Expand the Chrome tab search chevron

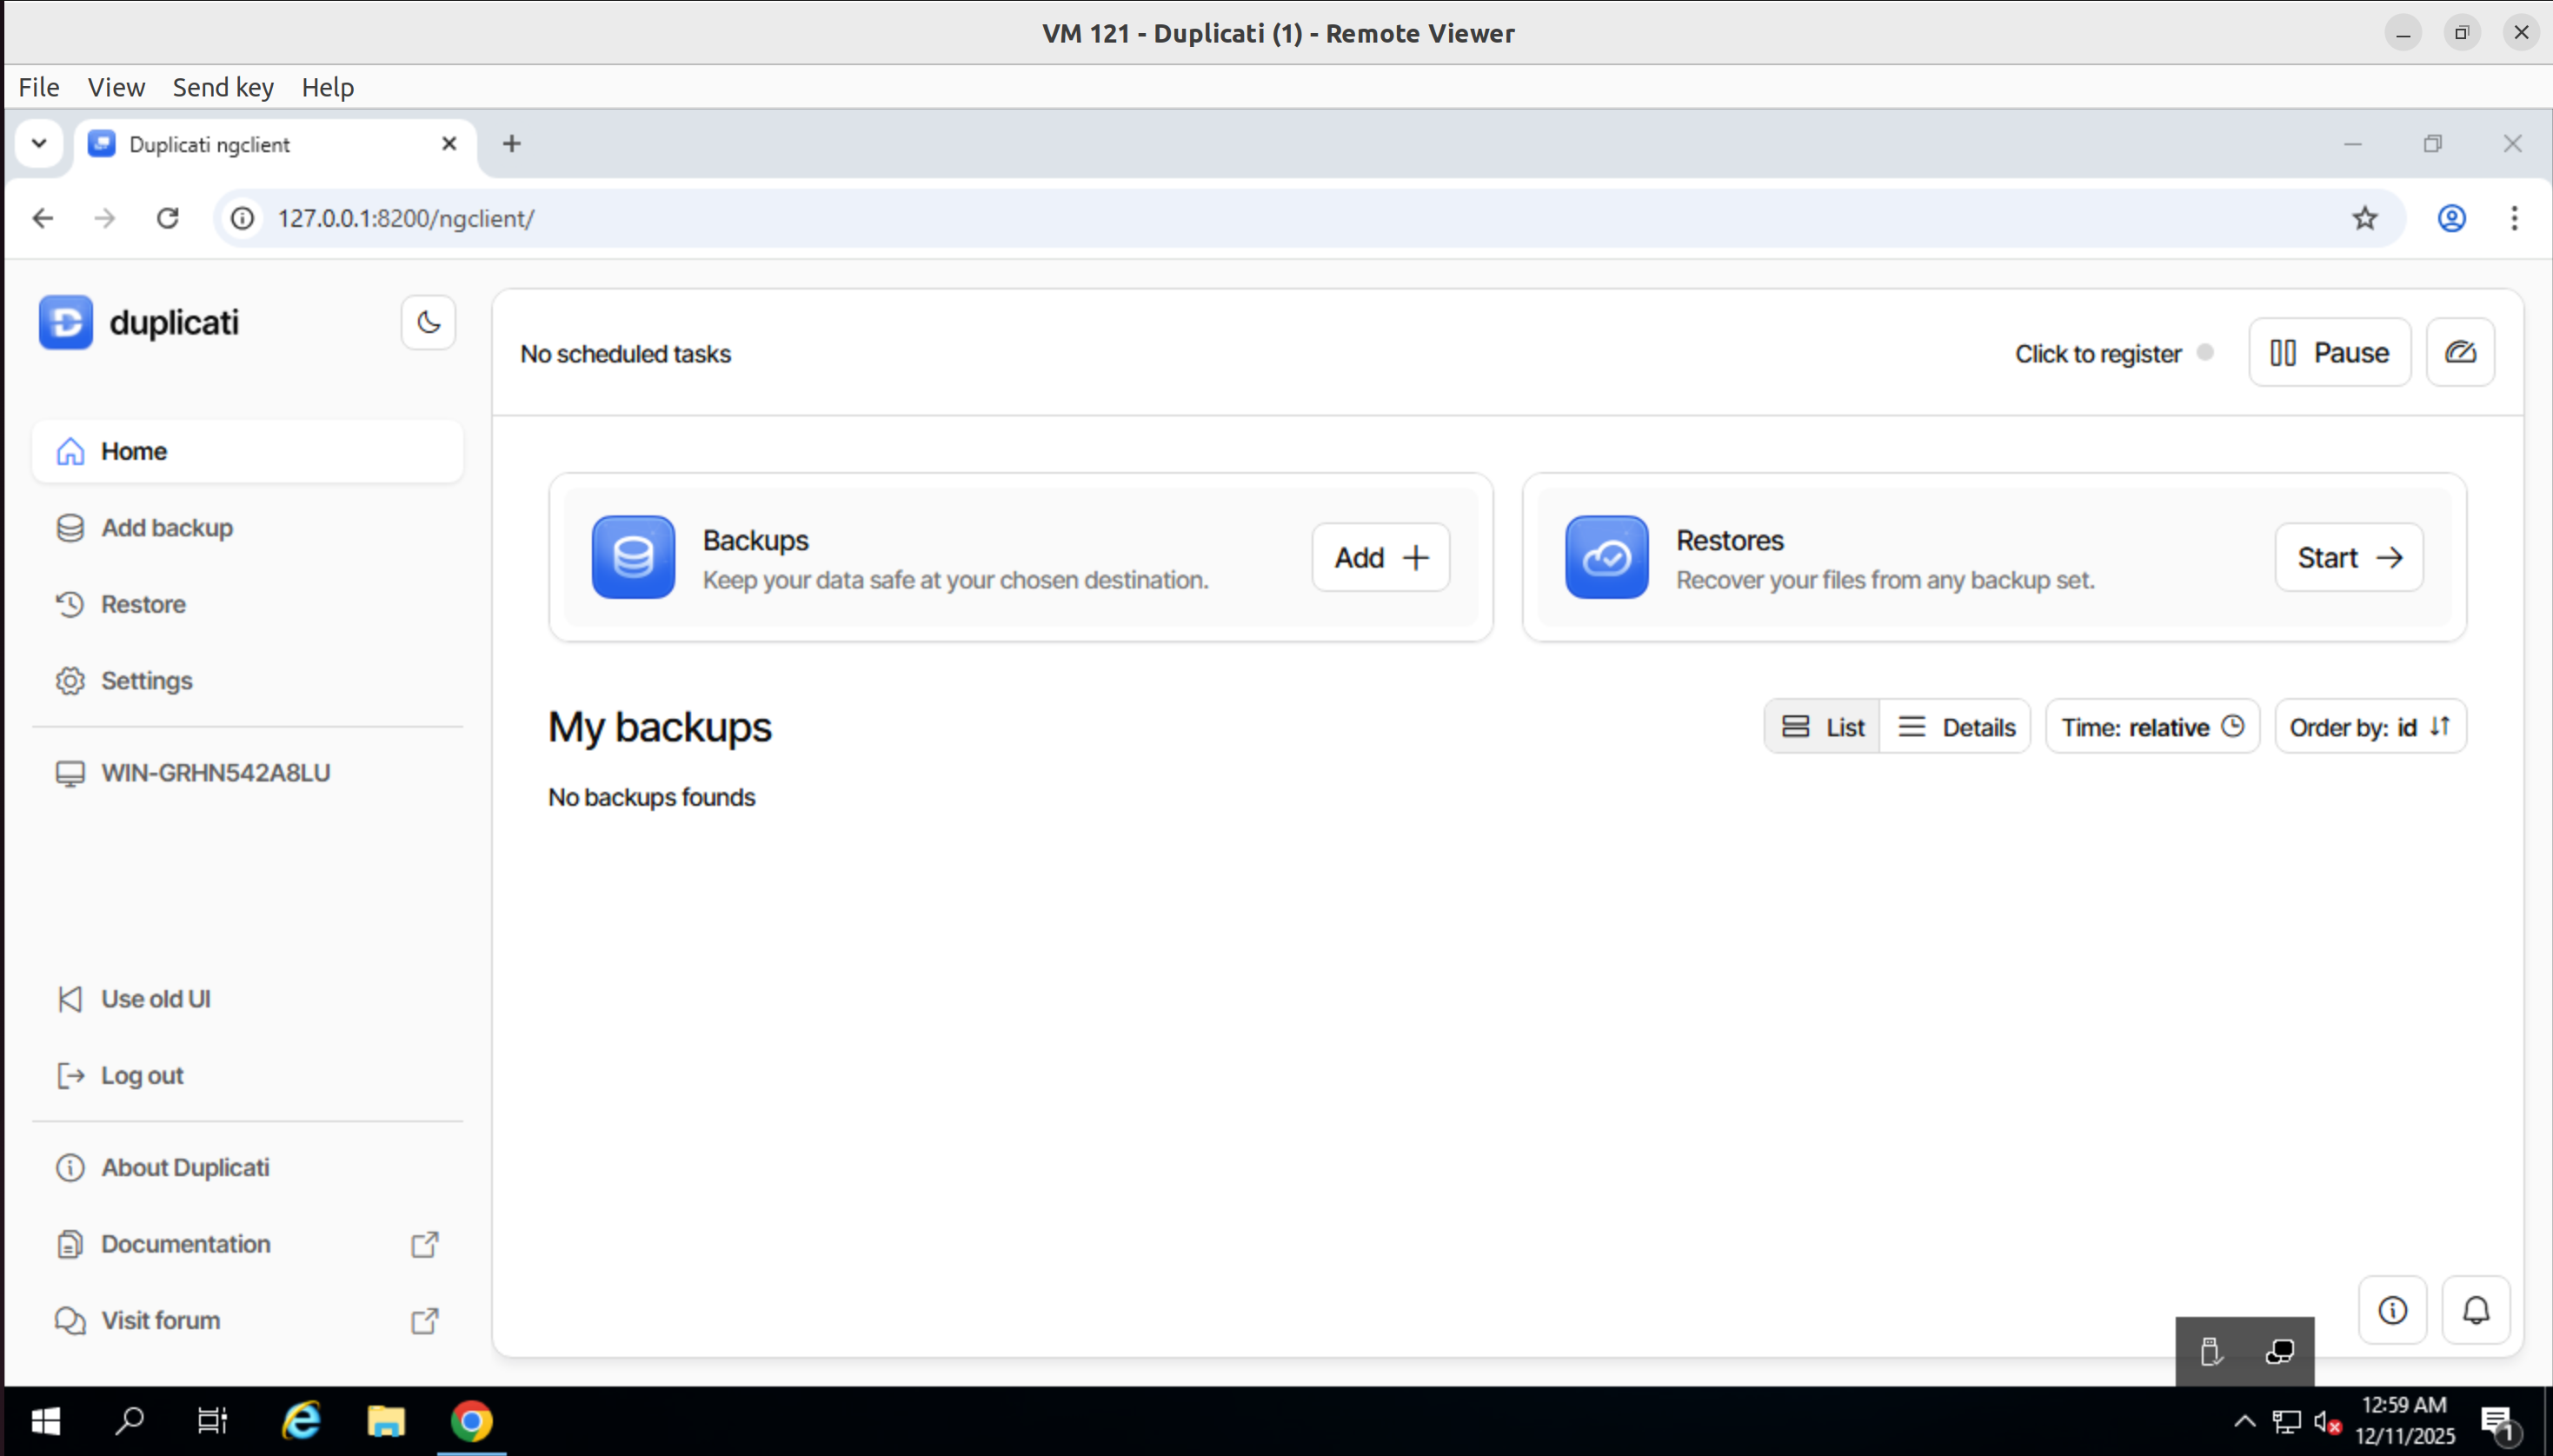pyautogui.click(x=39, y=143)
